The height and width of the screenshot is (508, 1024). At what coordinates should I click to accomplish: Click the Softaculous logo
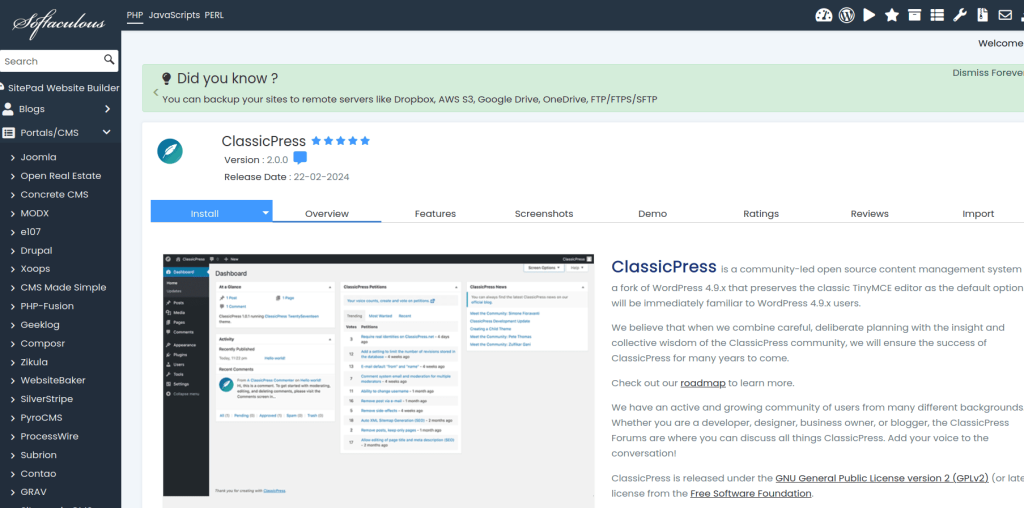59,23
